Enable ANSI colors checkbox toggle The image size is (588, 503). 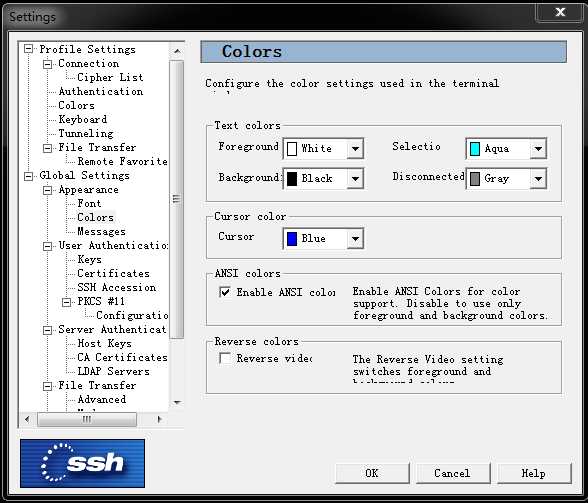225,291
